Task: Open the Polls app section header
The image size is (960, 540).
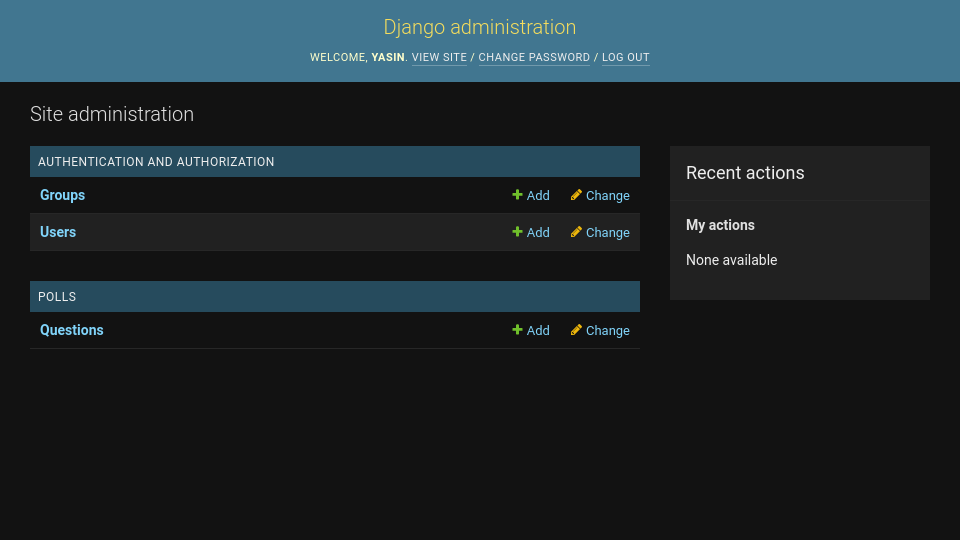Action: [x=57, y=296]
